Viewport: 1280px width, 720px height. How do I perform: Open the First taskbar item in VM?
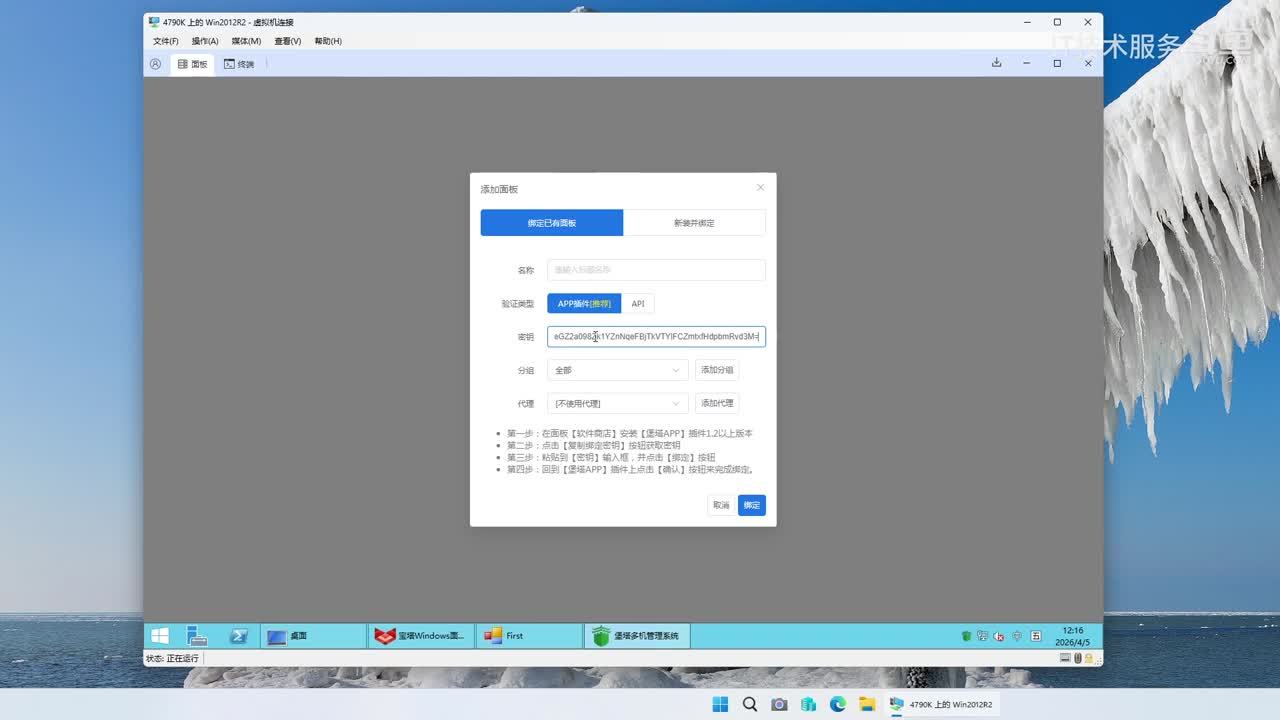click(529, 635)
